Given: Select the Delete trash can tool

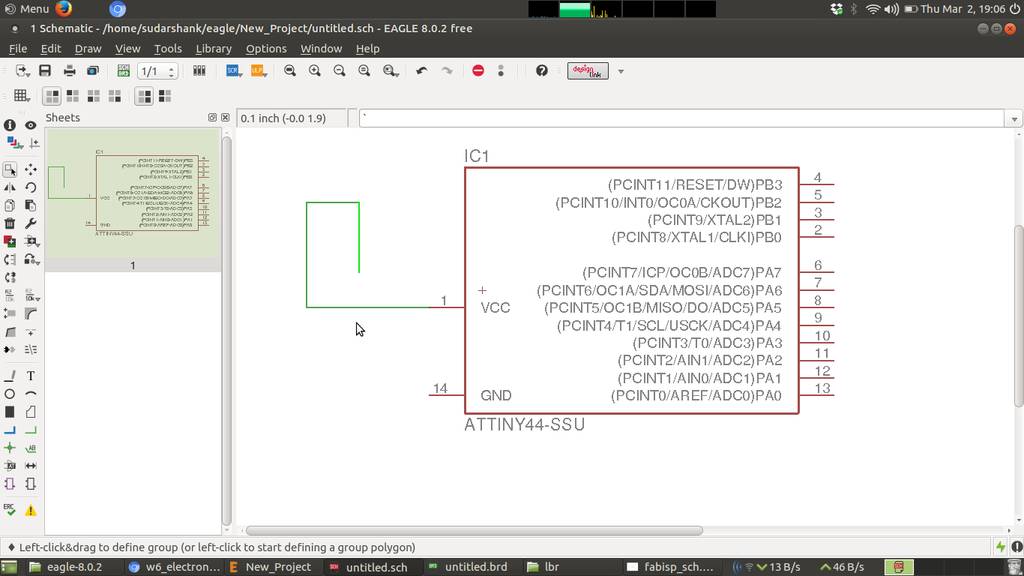Looking at the screenshot, I should pos(10,223).
